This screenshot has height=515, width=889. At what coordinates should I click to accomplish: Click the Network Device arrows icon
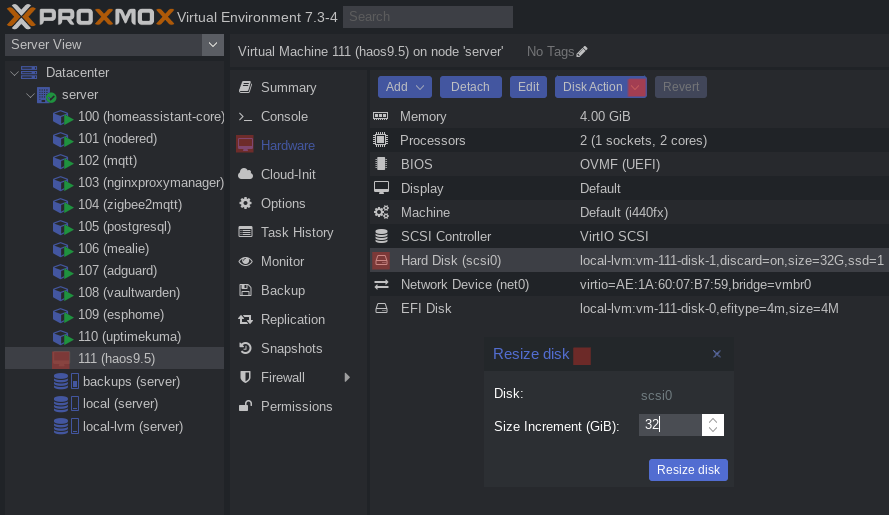click(382, 284)
